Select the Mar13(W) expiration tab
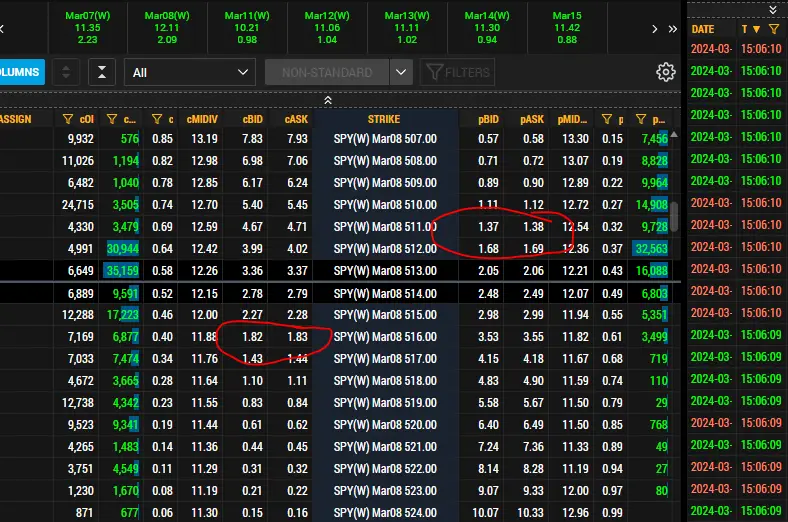 point(407,28)
